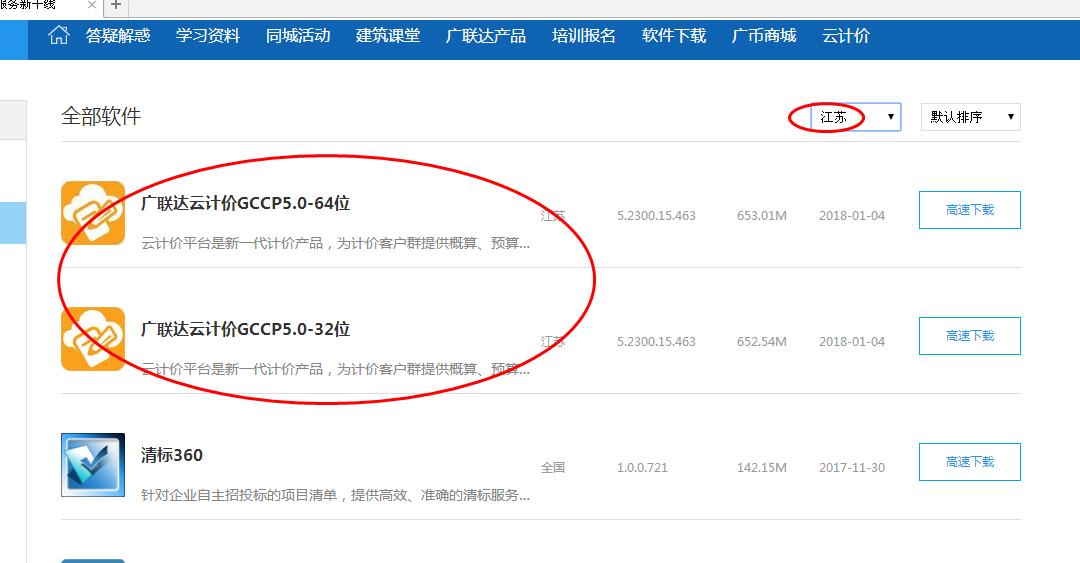Open the GCCP5.0-32位 app icon

pos(93,339)
